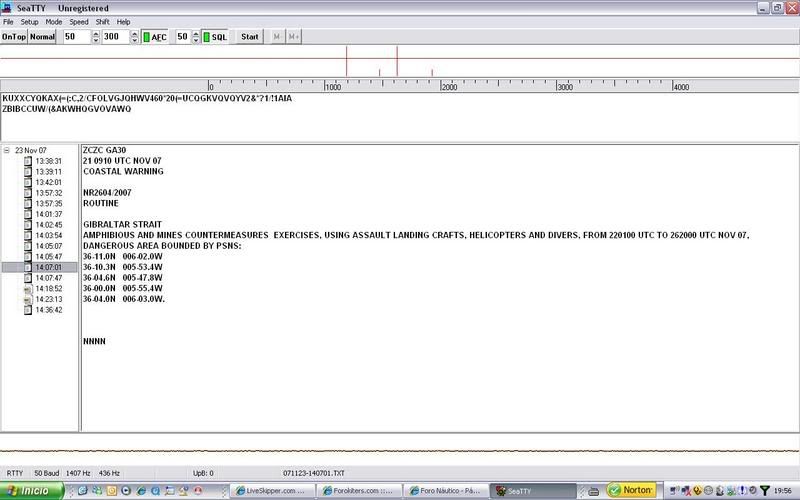Toggle the OnTop window mode
The image size is (800, 500).
click(13, 37)
